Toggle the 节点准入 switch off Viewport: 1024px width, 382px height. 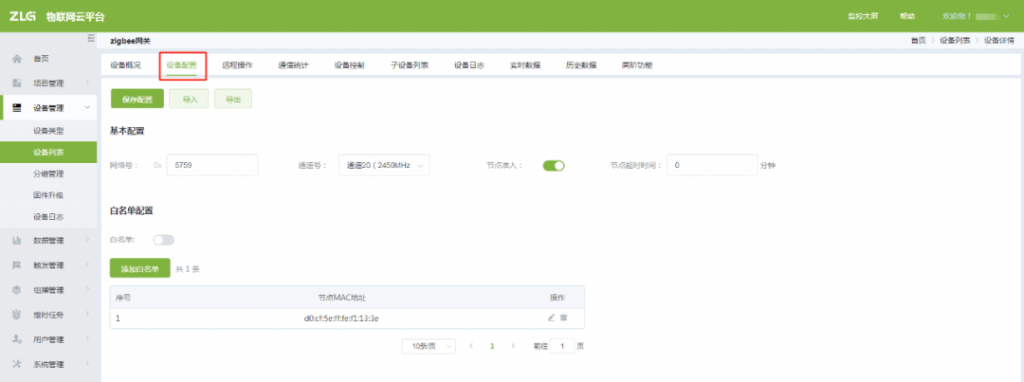553,166
